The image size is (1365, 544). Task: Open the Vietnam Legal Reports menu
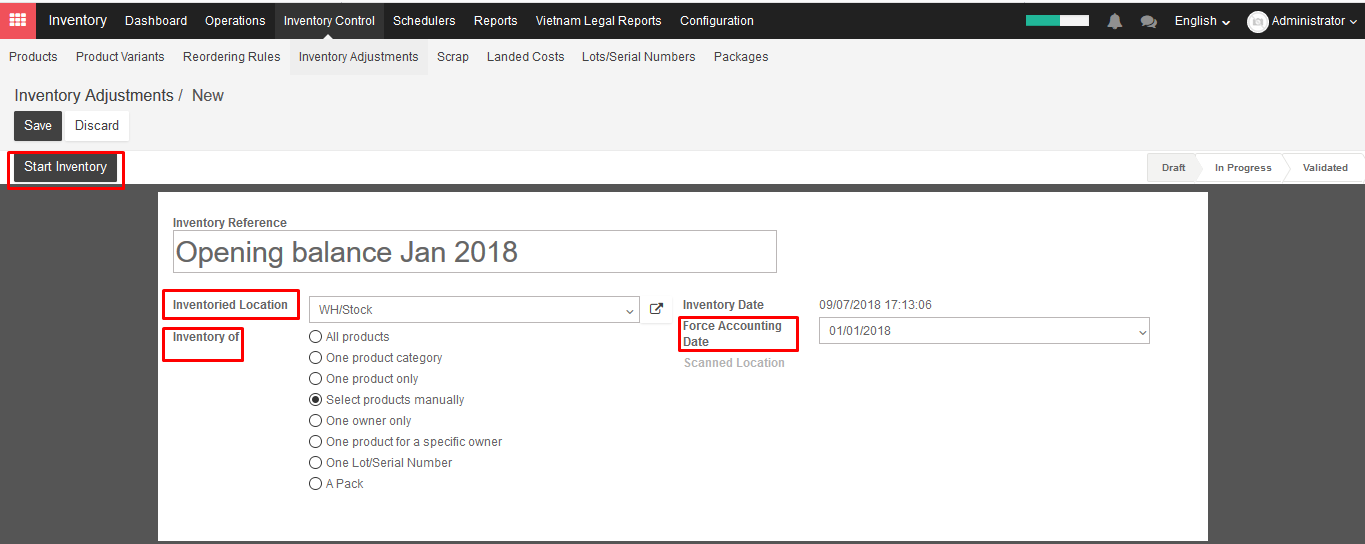click(598, 21)
